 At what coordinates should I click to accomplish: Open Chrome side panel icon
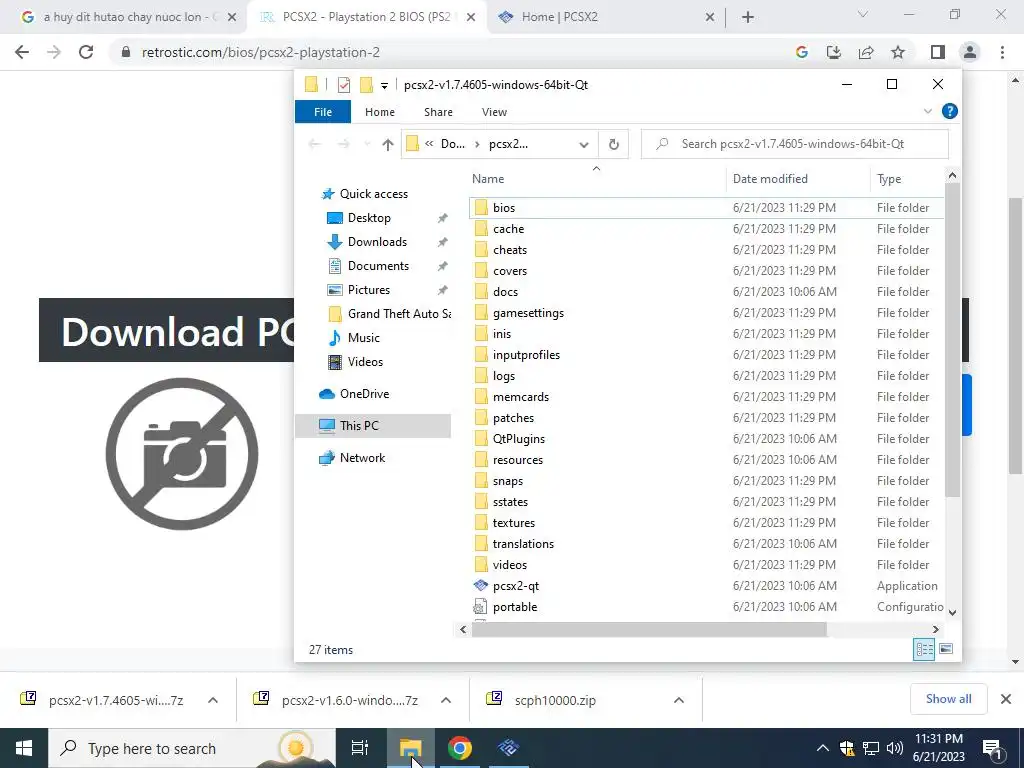point(938,52)
